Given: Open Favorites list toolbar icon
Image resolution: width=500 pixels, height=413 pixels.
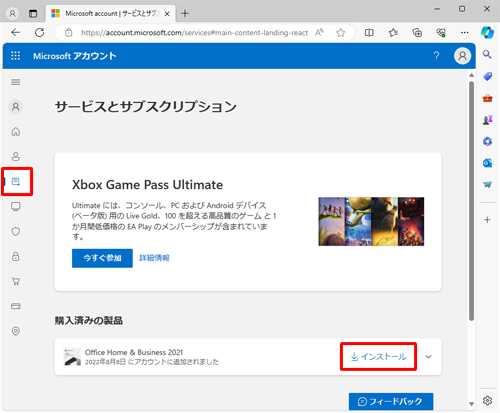Looking at the screenshot, I should [393, 32].
